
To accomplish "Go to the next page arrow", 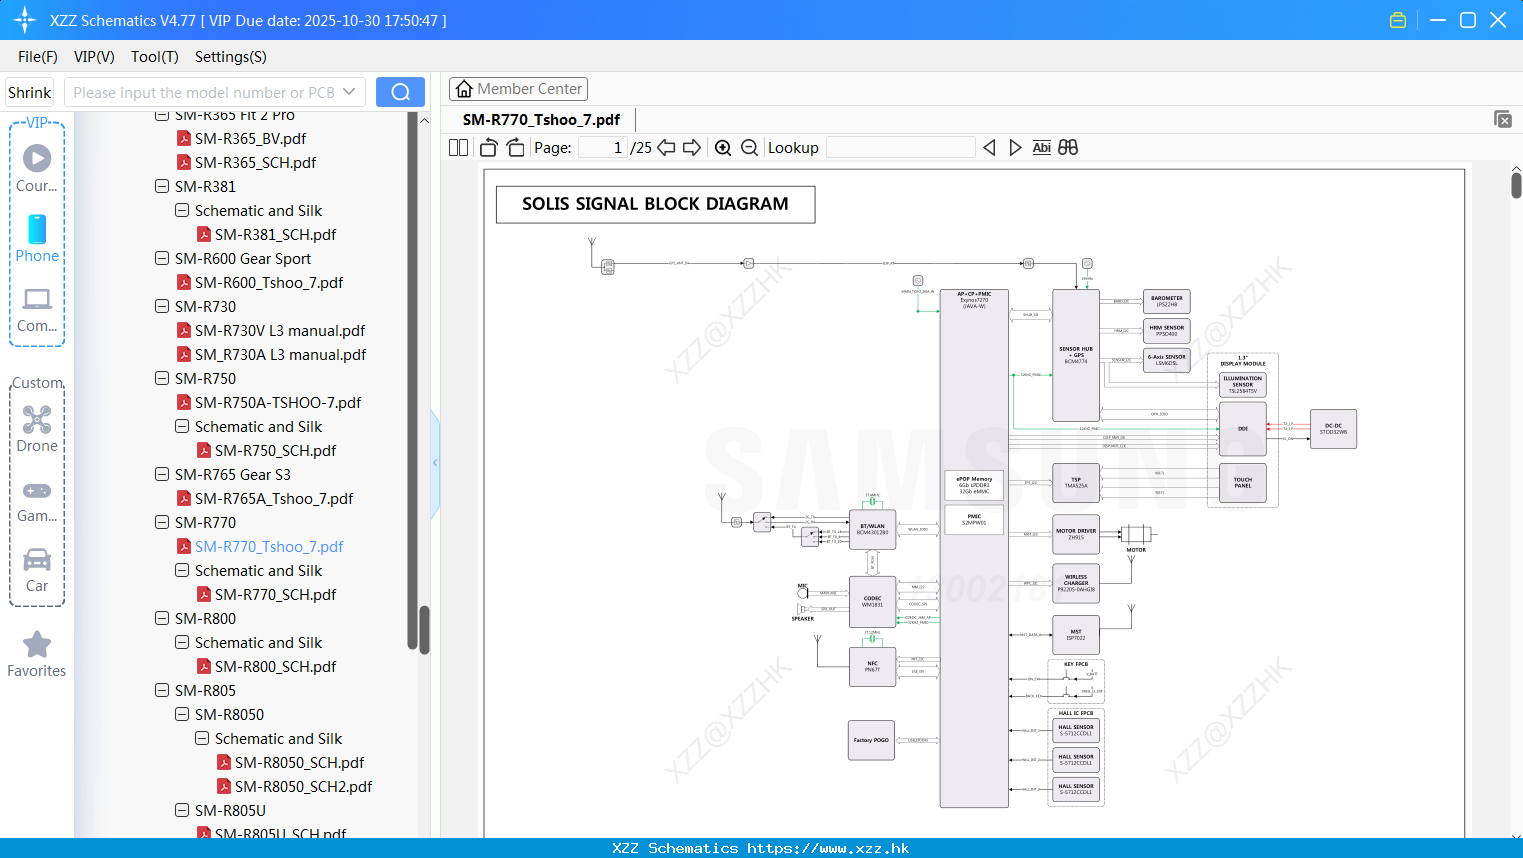I will click(692, 148).
